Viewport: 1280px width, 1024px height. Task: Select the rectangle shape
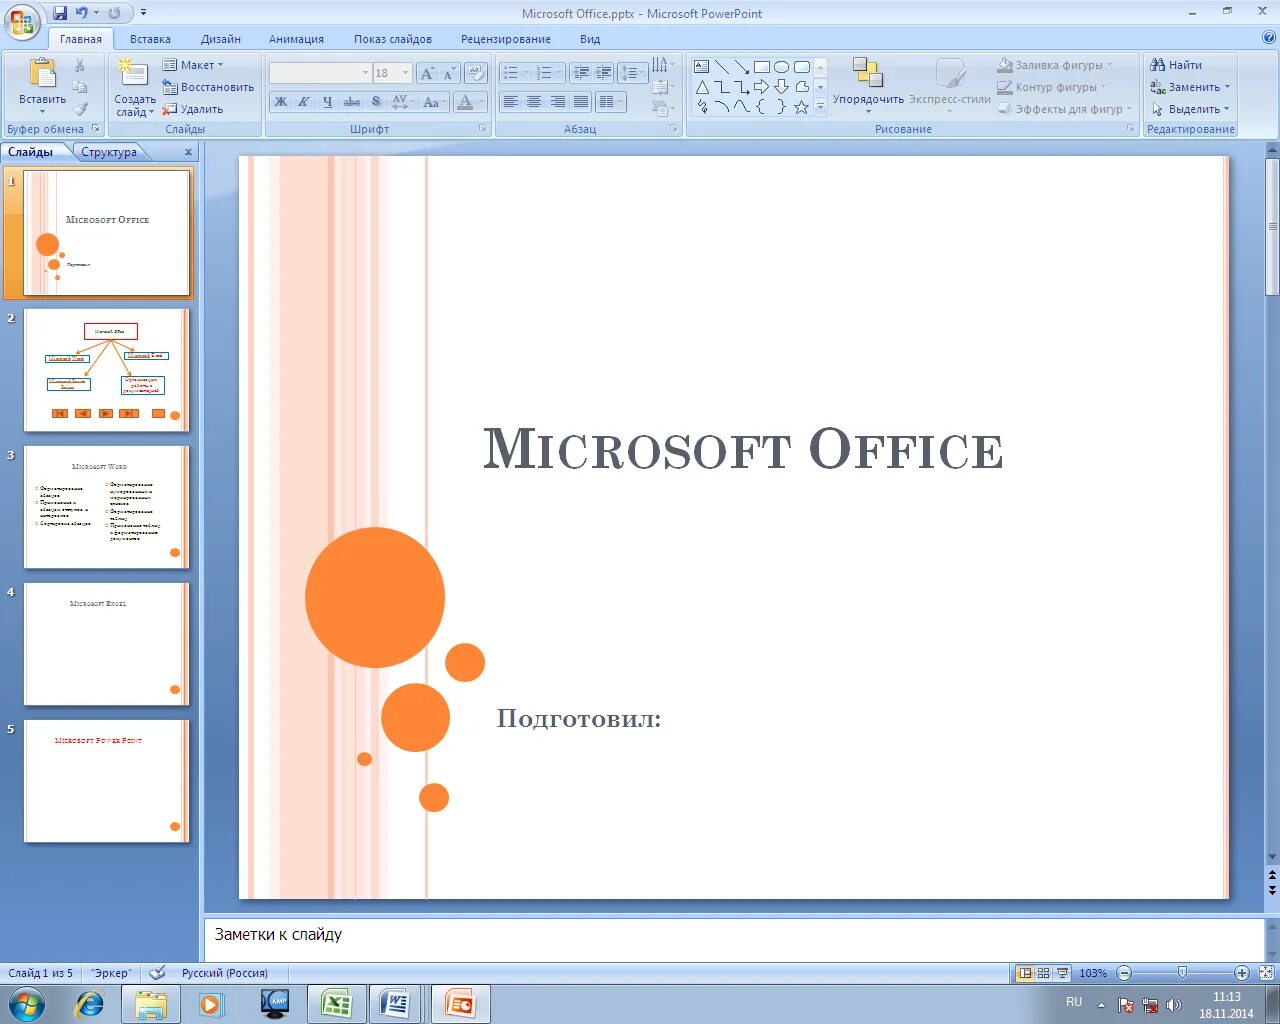click(762, 67)
